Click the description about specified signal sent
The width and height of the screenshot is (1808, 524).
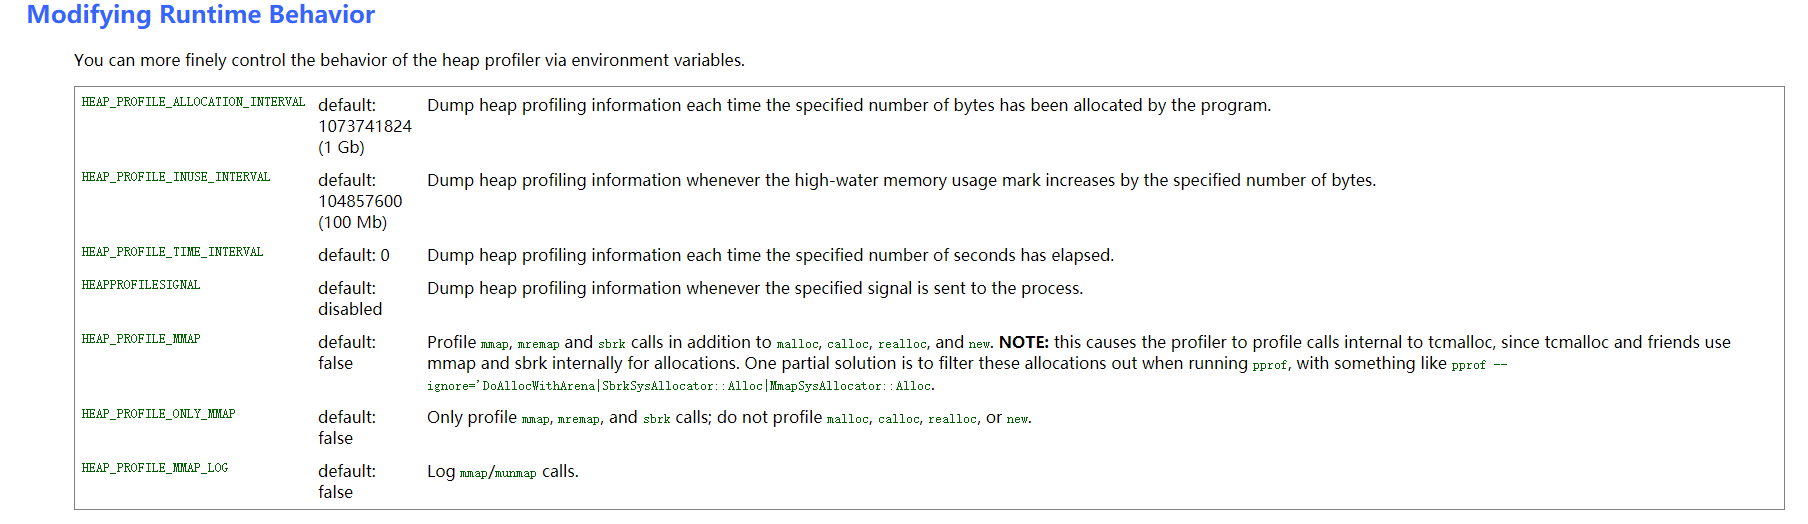coord(754,288)
